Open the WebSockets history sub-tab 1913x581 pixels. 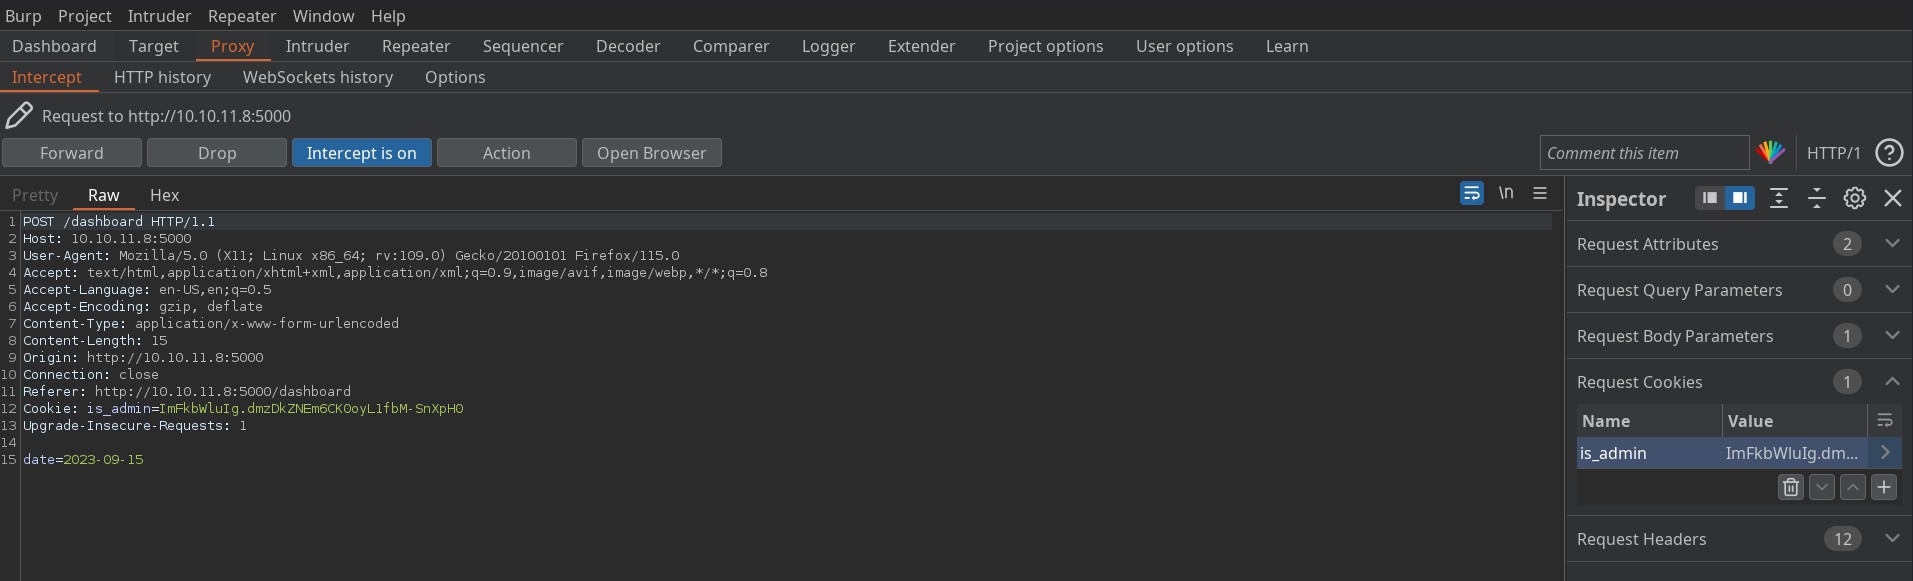click(317, 77)
